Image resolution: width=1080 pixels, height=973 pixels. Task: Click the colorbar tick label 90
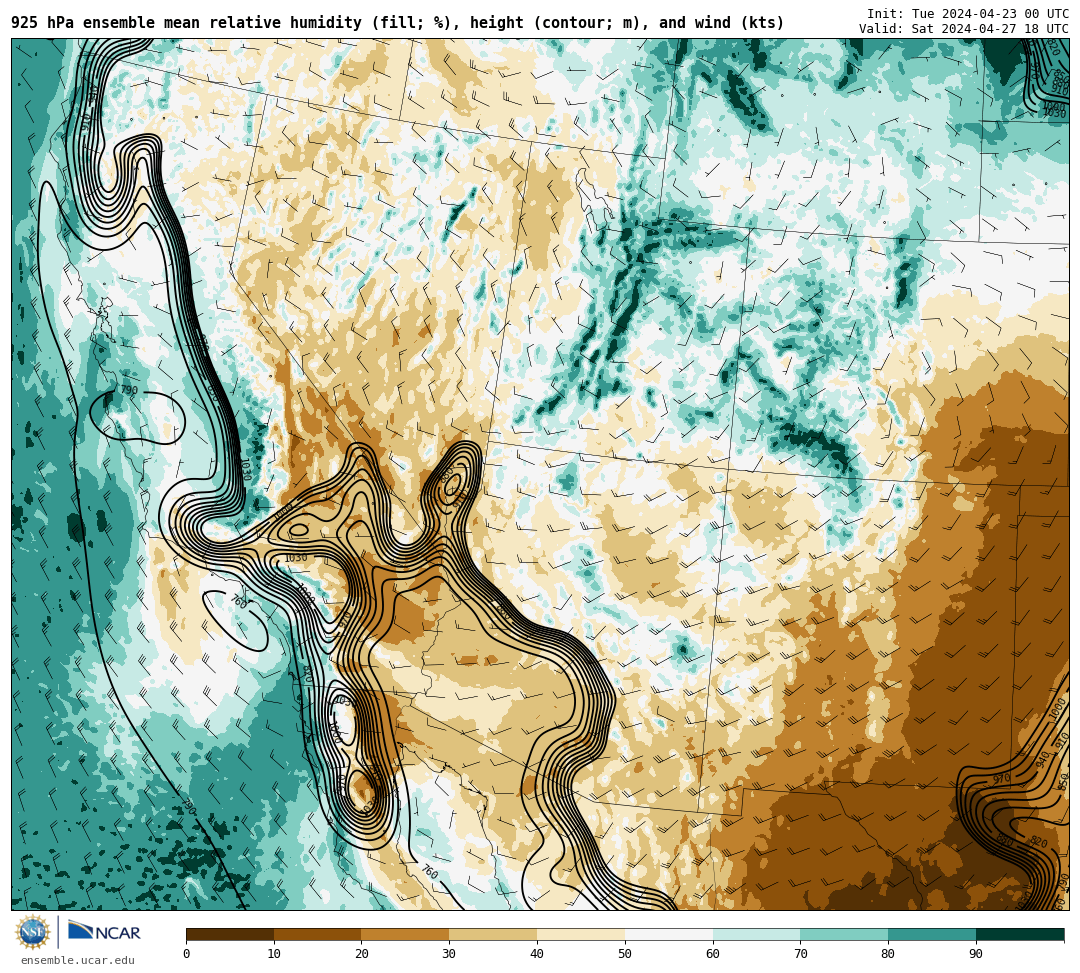(976, 954)
